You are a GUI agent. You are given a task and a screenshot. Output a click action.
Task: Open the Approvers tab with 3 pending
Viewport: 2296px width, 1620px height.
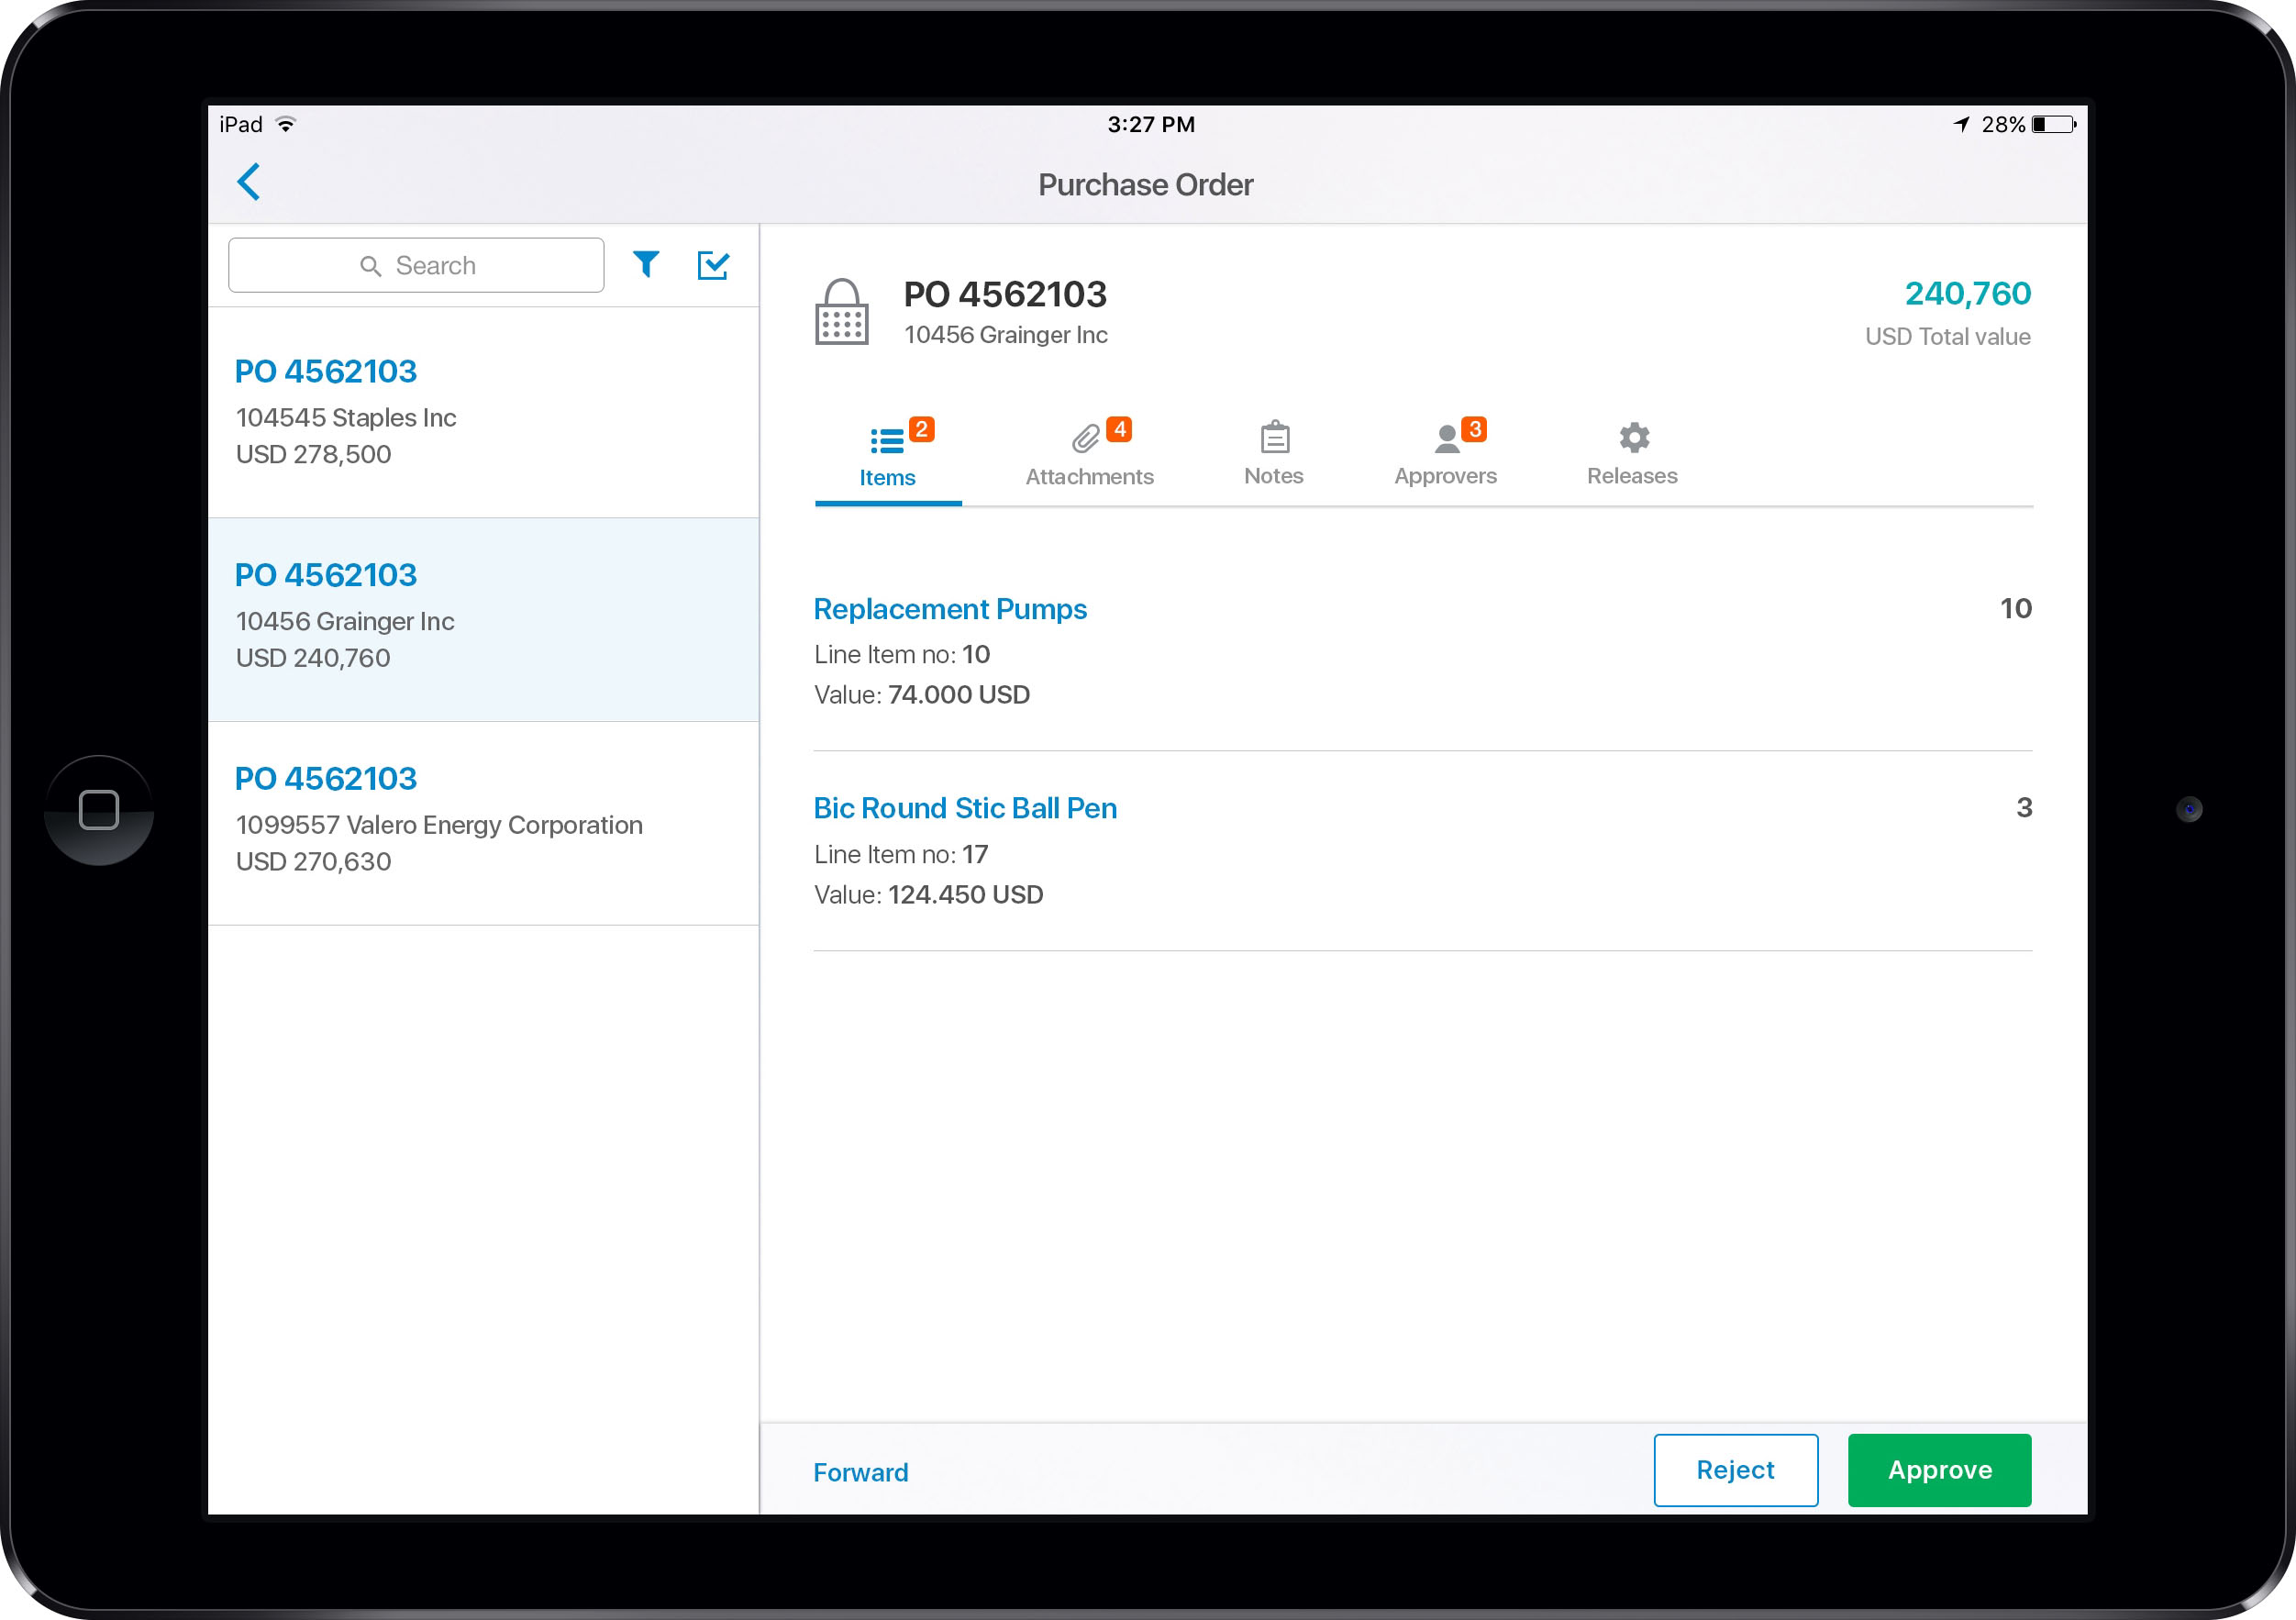[1444, 452]
